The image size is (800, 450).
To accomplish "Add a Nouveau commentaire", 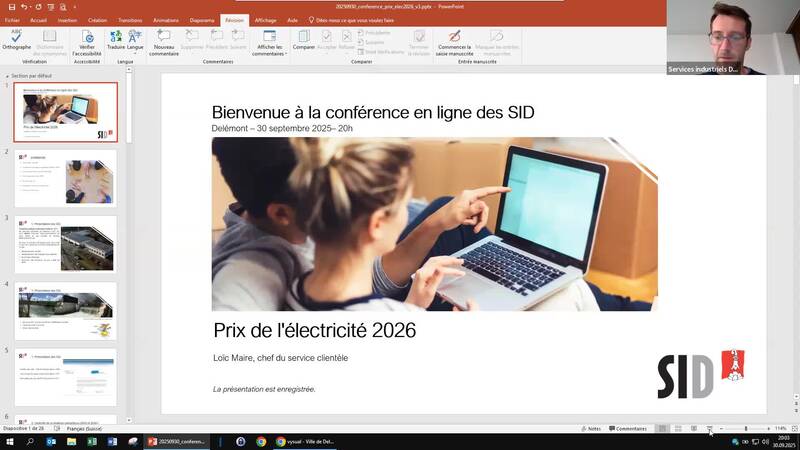I will [164, 40].
